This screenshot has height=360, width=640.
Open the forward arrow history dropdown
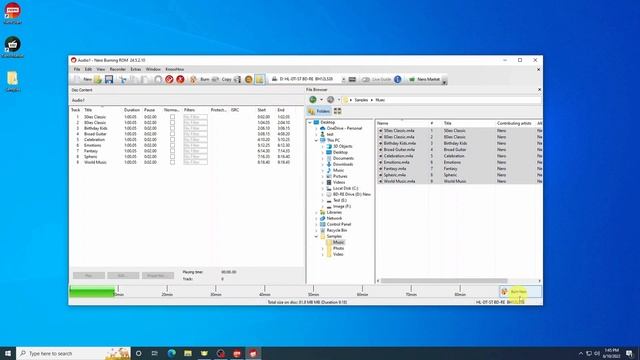(x=339, y=100)
